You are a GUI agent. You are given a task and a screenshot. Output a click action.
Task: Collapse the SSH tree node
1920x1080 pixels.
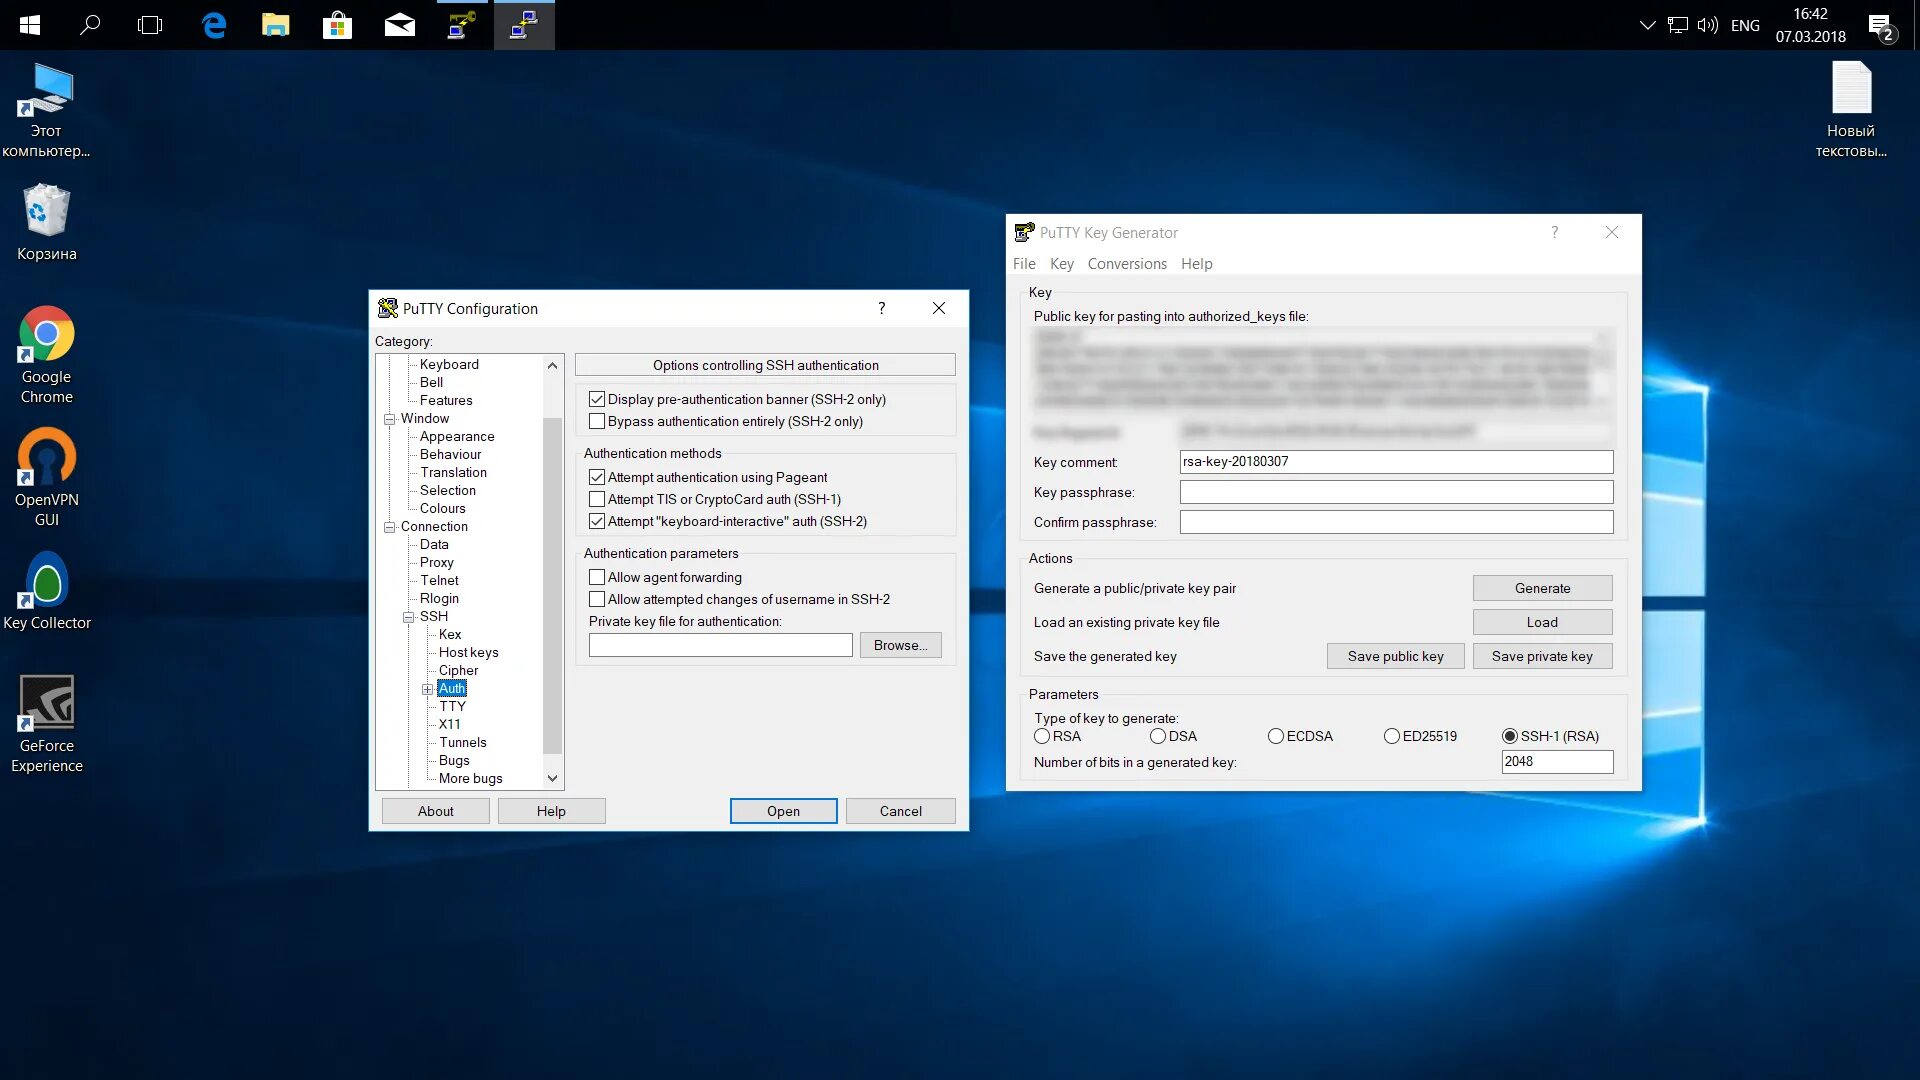pyautogui.click(x=408, y=617)
